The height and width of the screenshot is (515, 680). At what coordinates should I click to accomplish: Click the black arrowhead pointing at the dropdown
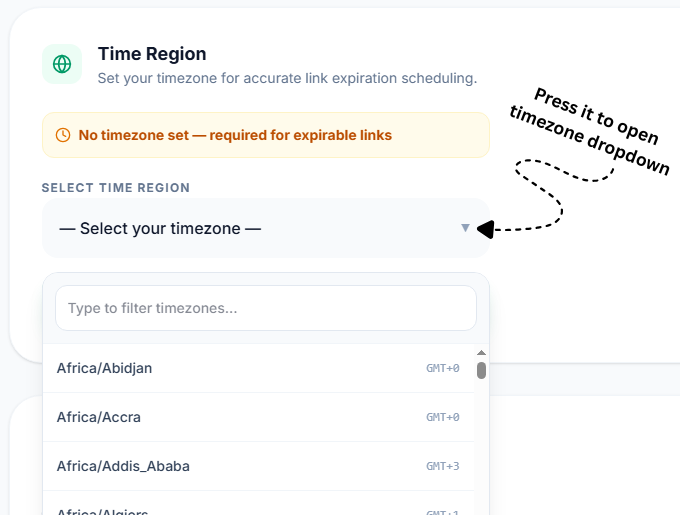(485, 229)
